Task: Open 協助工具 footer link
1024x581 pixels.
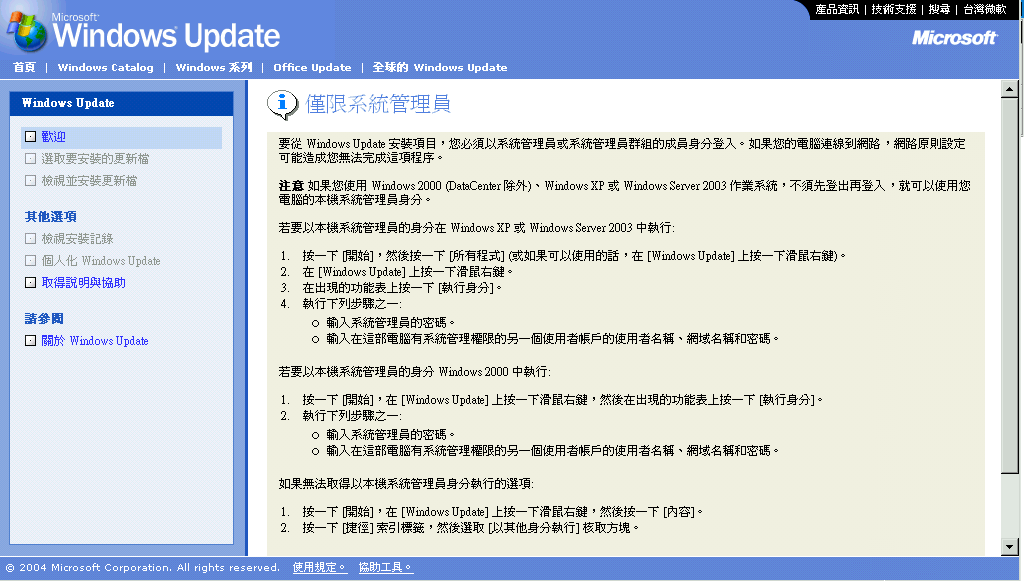Action: 385,567
